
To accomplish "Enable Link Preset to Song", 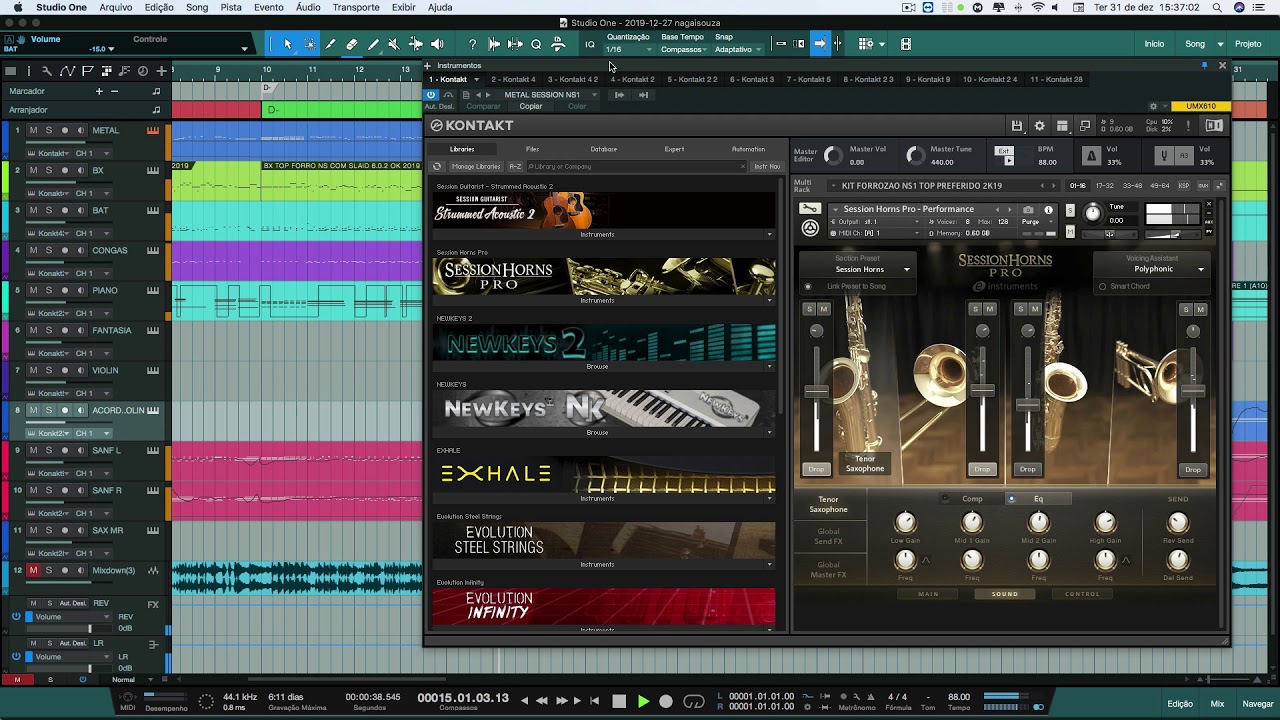I will point(808,287).
